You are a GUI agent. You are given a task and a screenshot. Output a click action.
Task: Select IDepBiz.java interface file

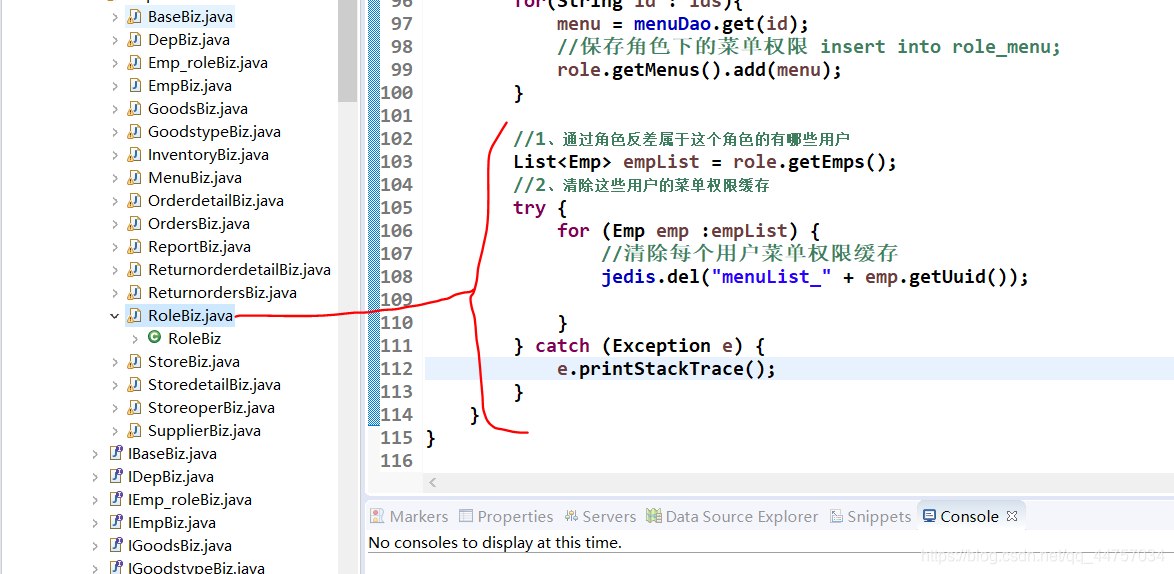click(x=171, y=477)
